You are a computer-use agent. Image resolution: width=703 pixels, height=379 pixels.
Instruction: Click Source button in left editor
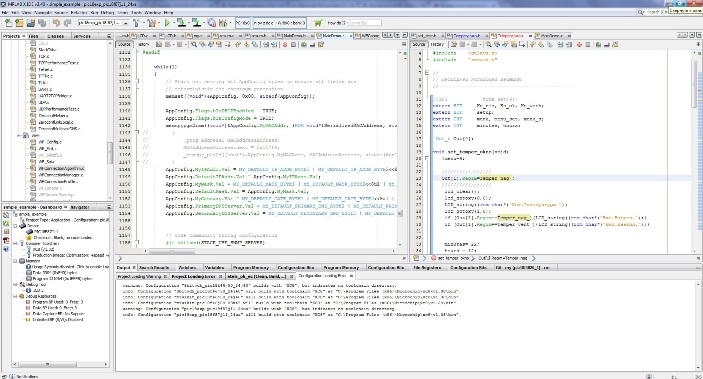[x=124, y=44]
